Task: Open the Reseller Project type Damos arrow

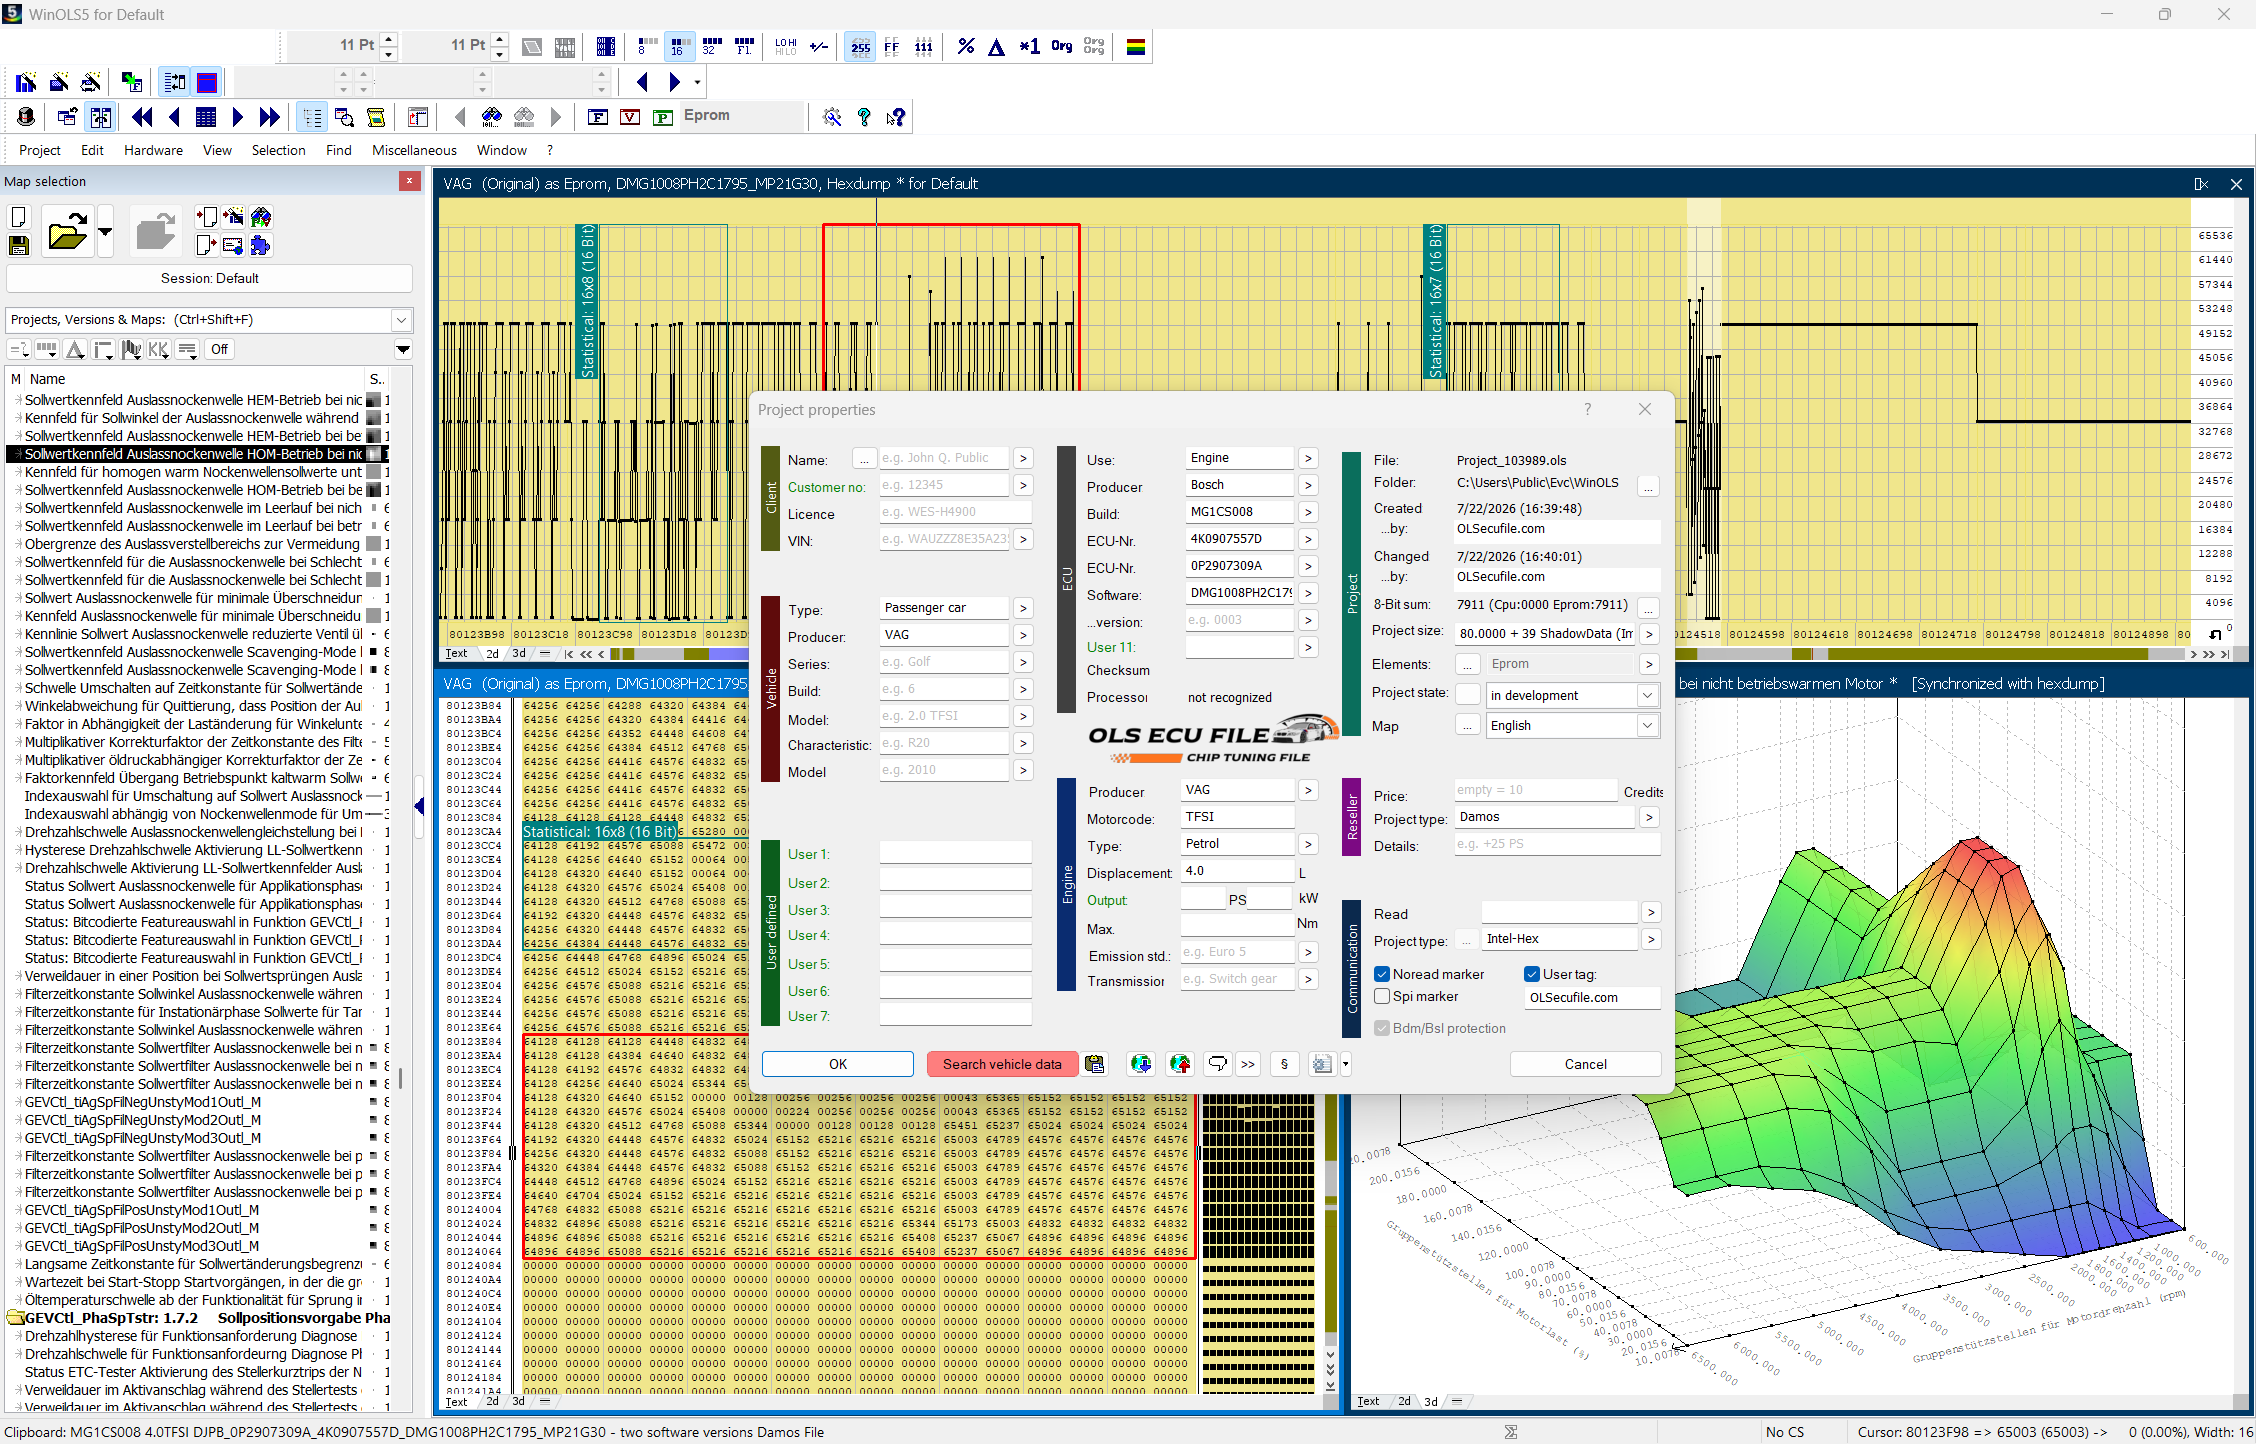Action: (1650, 817)
